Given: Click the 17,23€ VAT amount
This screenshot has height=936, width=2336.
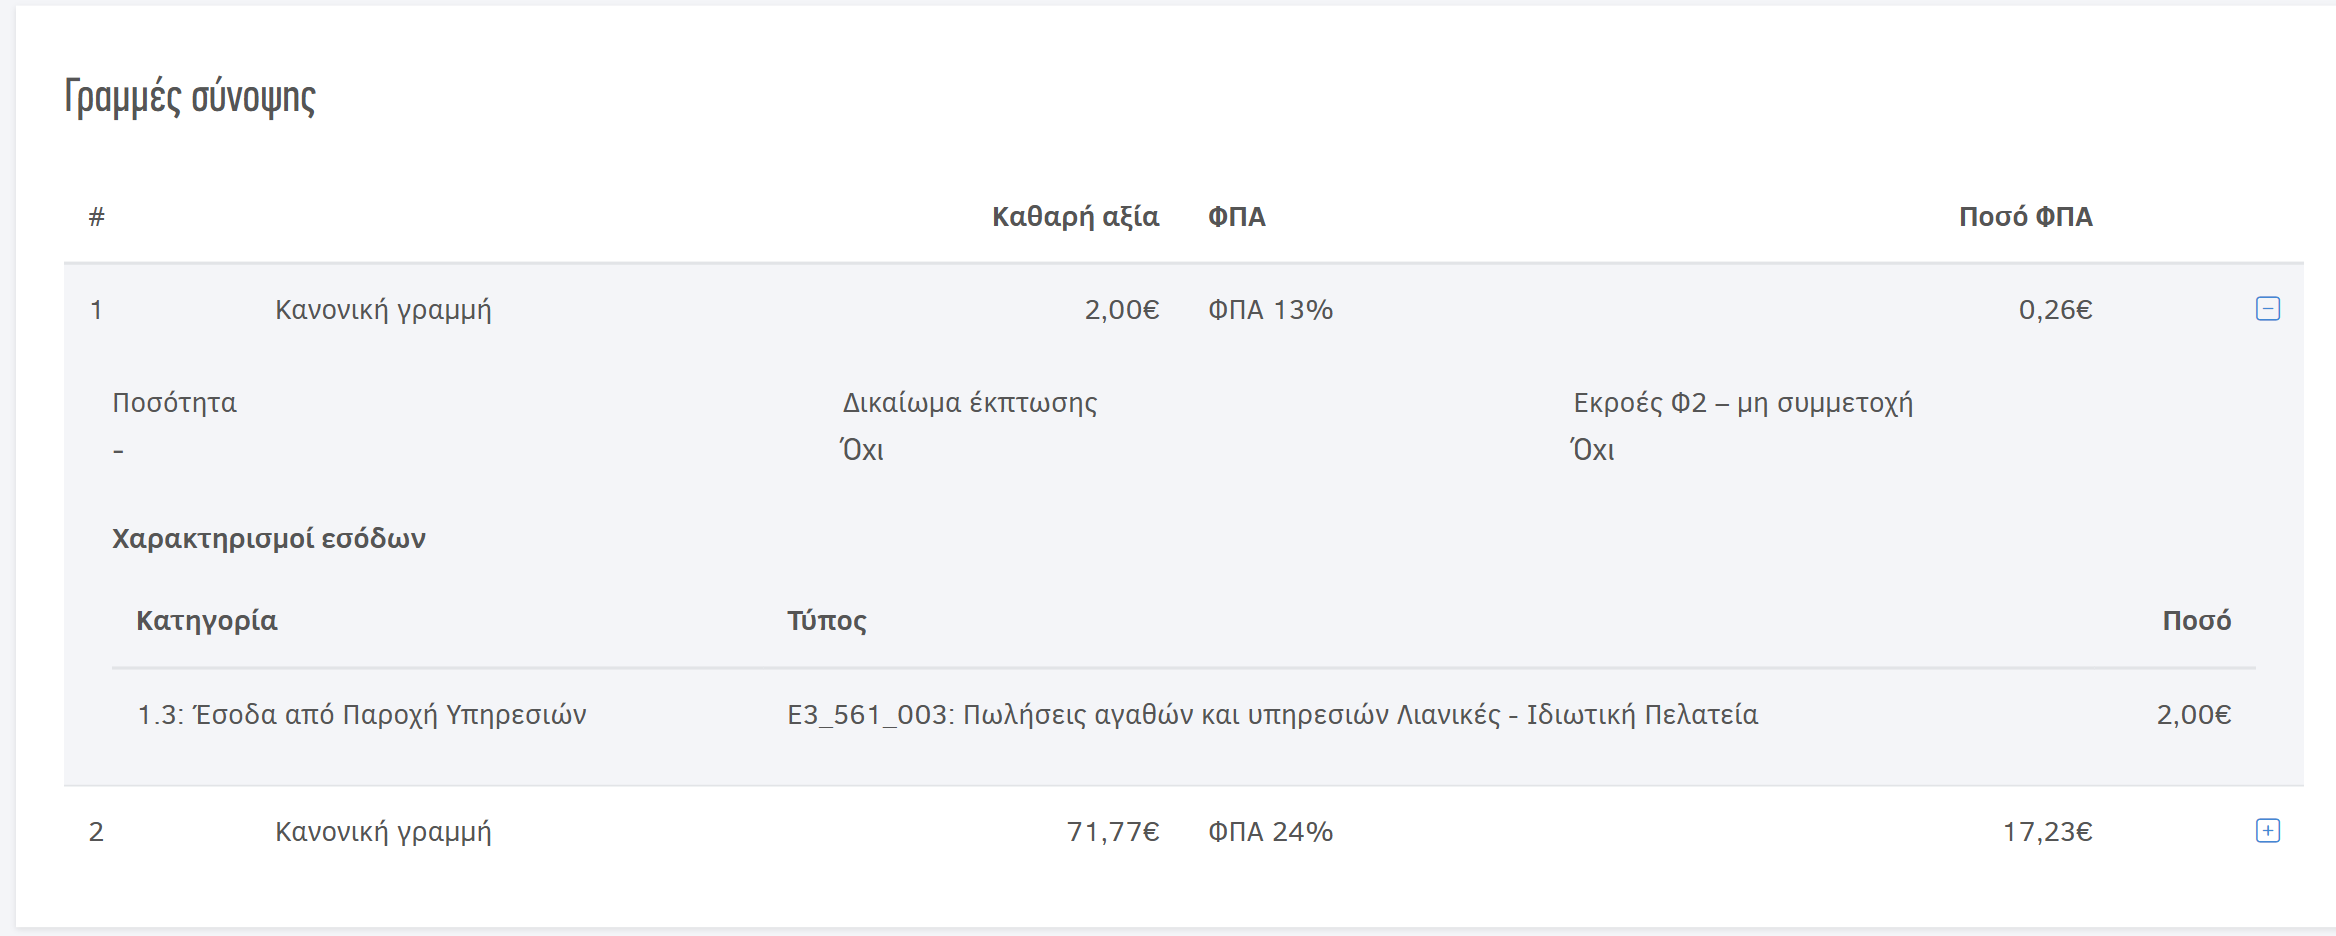Looking at the screenshot, I should tap(2047, 832).
